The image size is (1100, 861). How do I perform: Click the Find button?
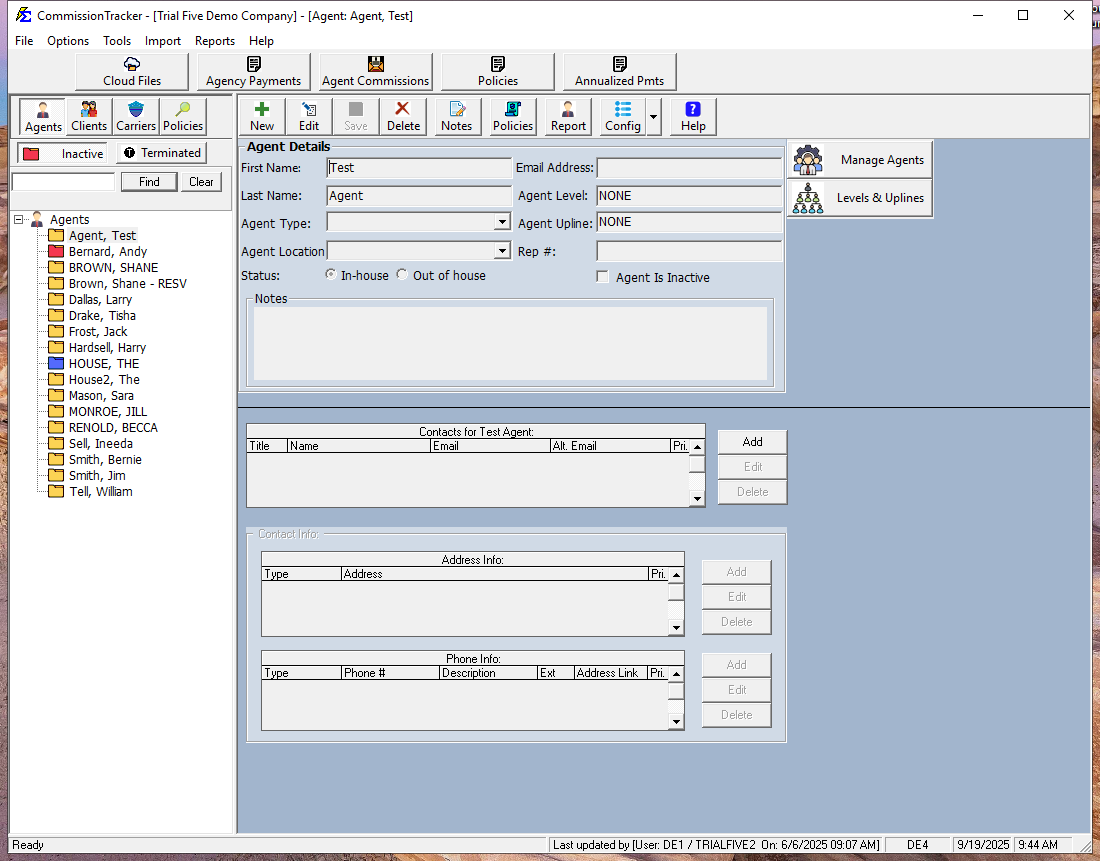(149, 182)
